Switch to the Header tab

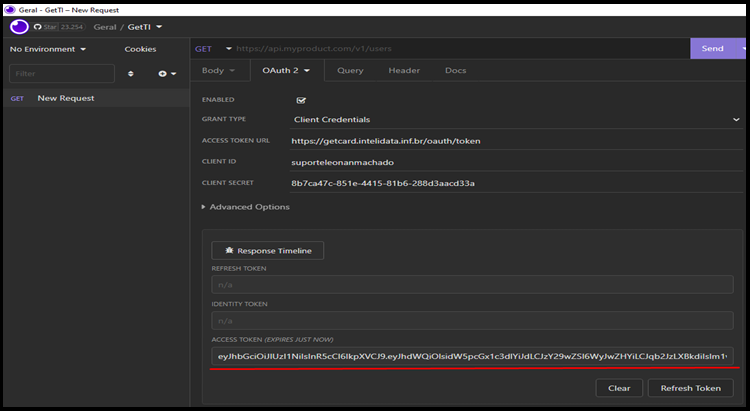point(404,70)
